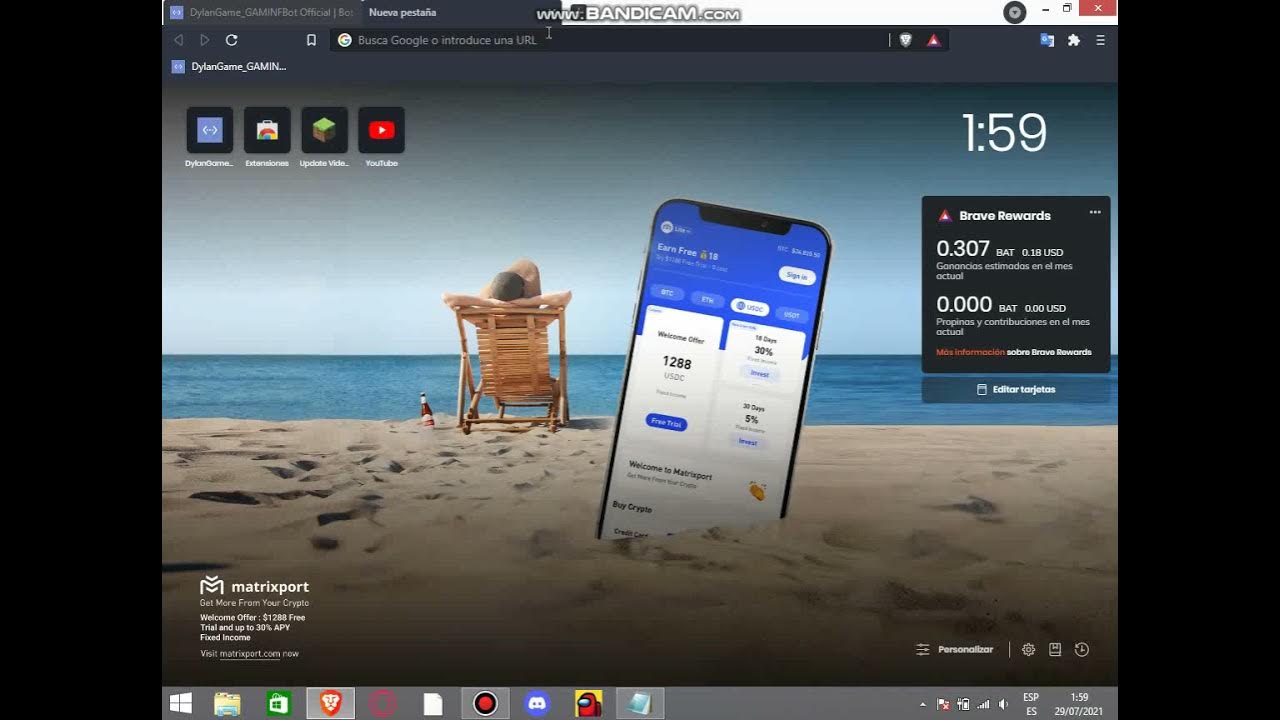Open the Microsoft Store taskbar icon
The image size is (1280, 720).
279,704
